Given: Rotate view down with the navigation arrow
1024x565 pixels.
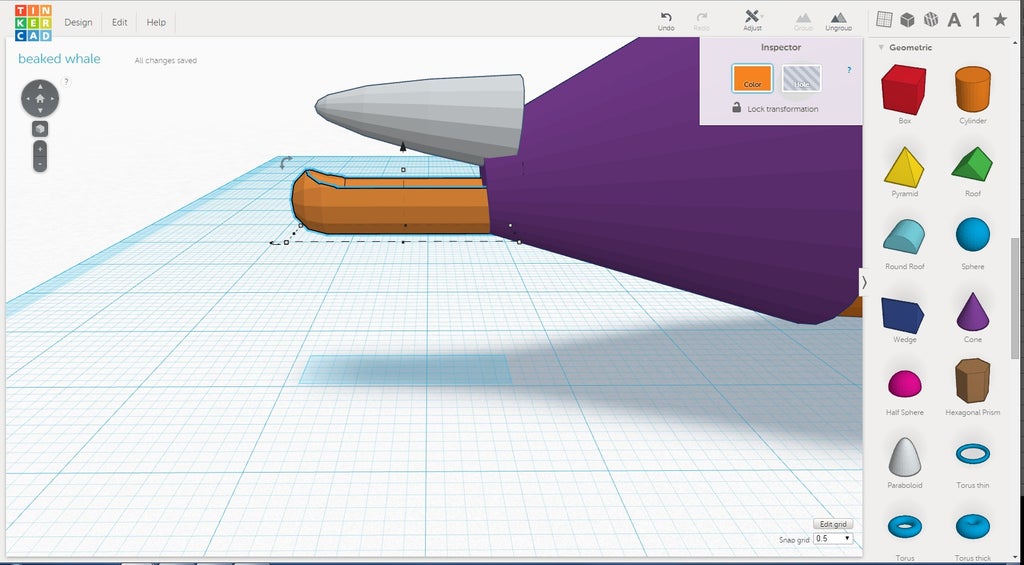Looking at the screenshot, I should coord(40,111).
